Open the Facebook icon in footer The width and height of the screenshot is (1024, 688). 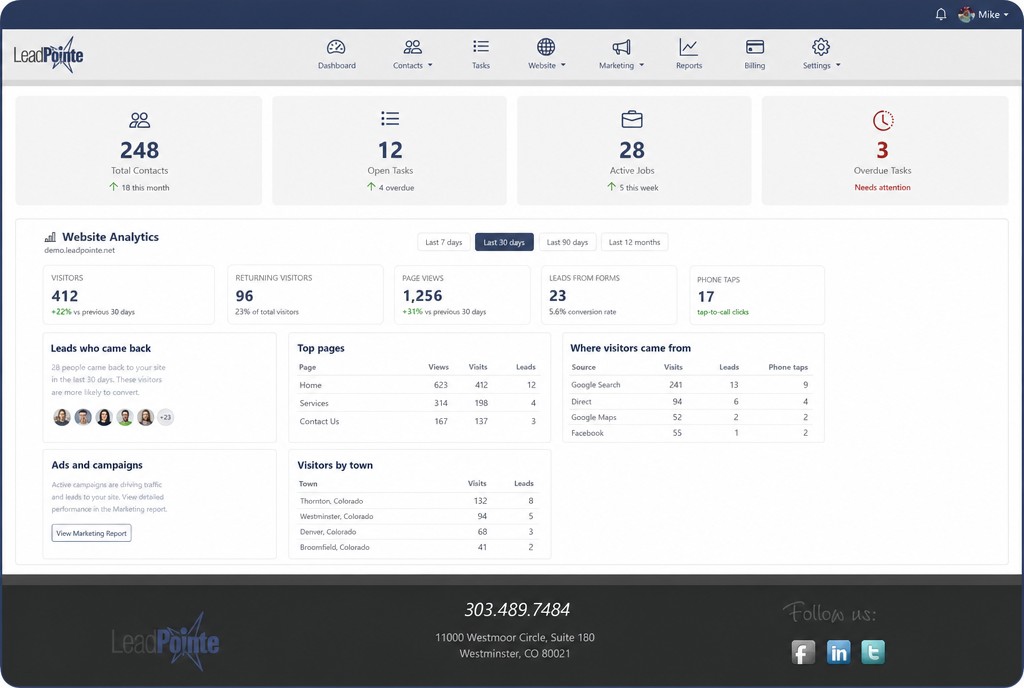[803, 652]
